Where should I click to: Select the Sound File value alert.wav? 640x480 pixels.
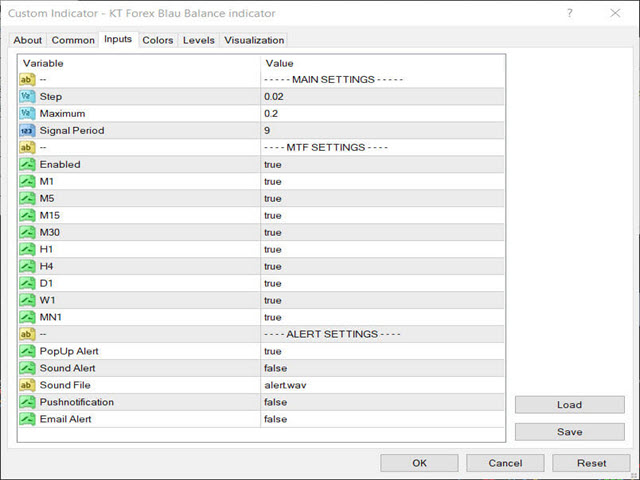(x=285, y=385)
